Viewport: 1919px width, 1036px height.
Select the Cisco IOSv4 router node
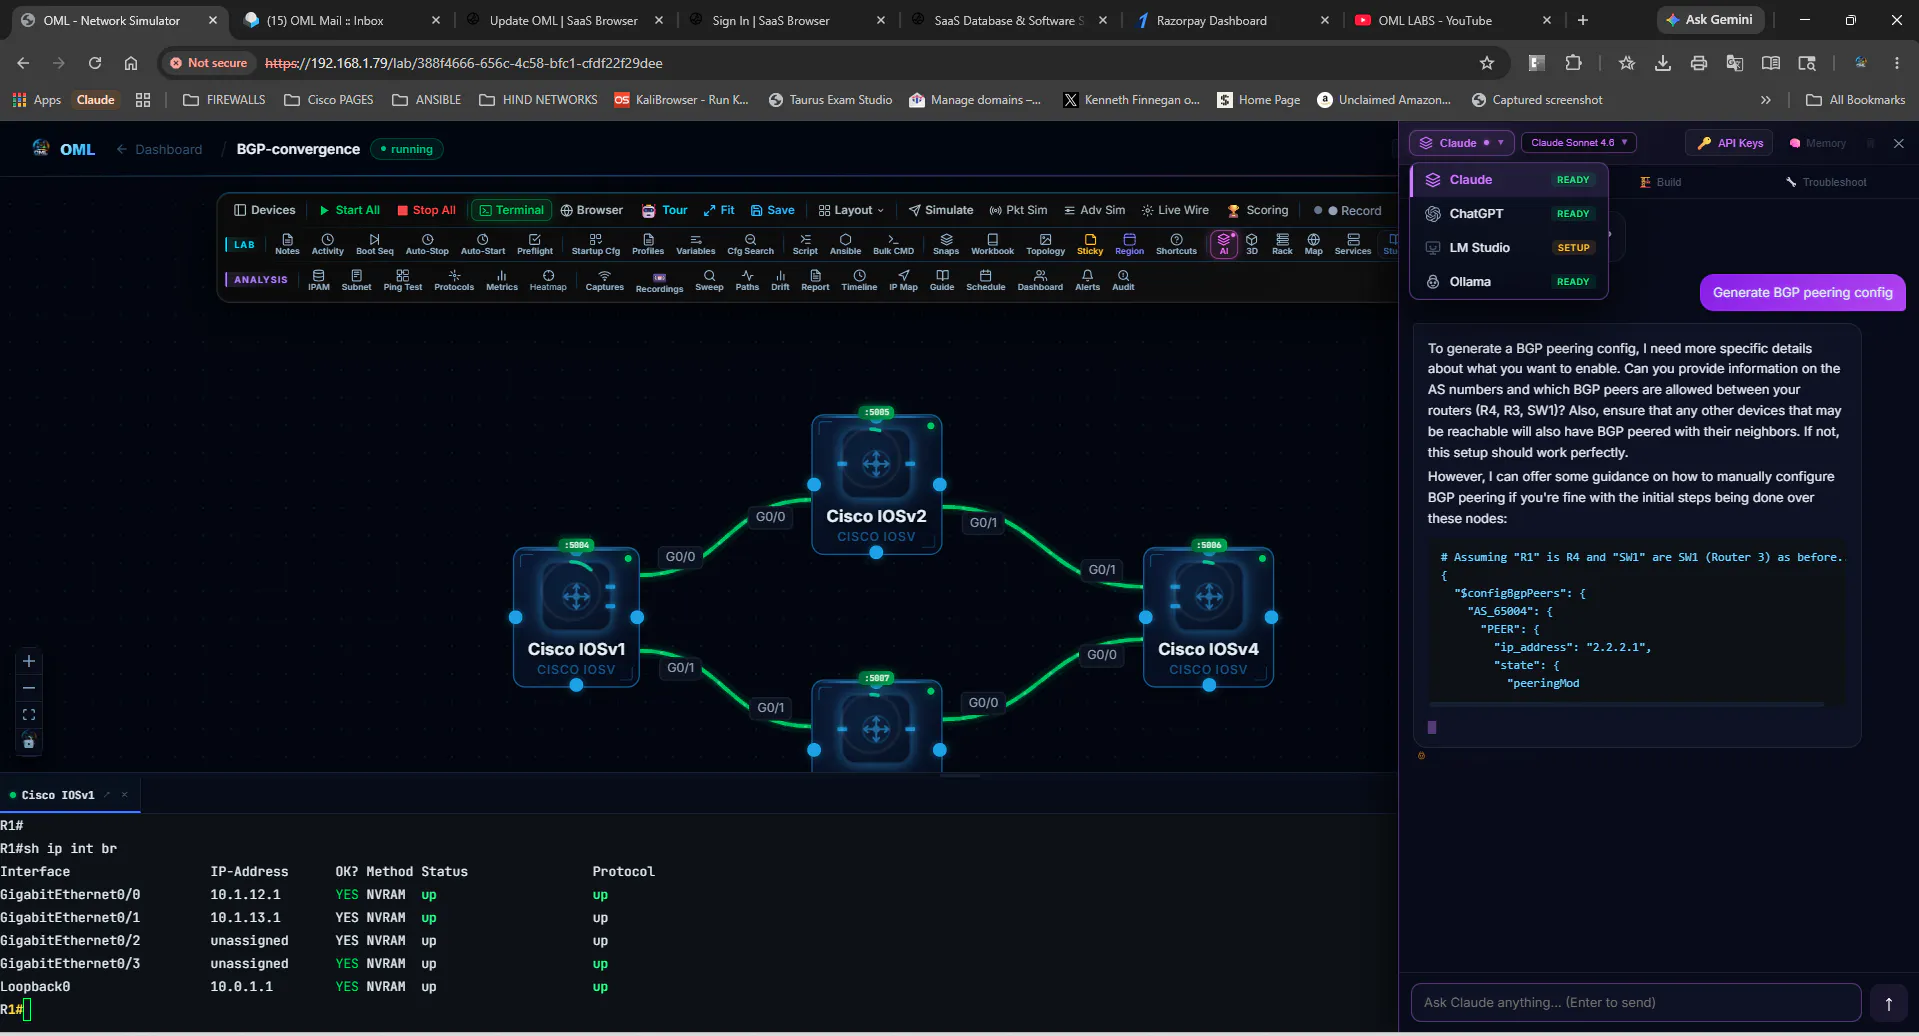[1208, 616]
